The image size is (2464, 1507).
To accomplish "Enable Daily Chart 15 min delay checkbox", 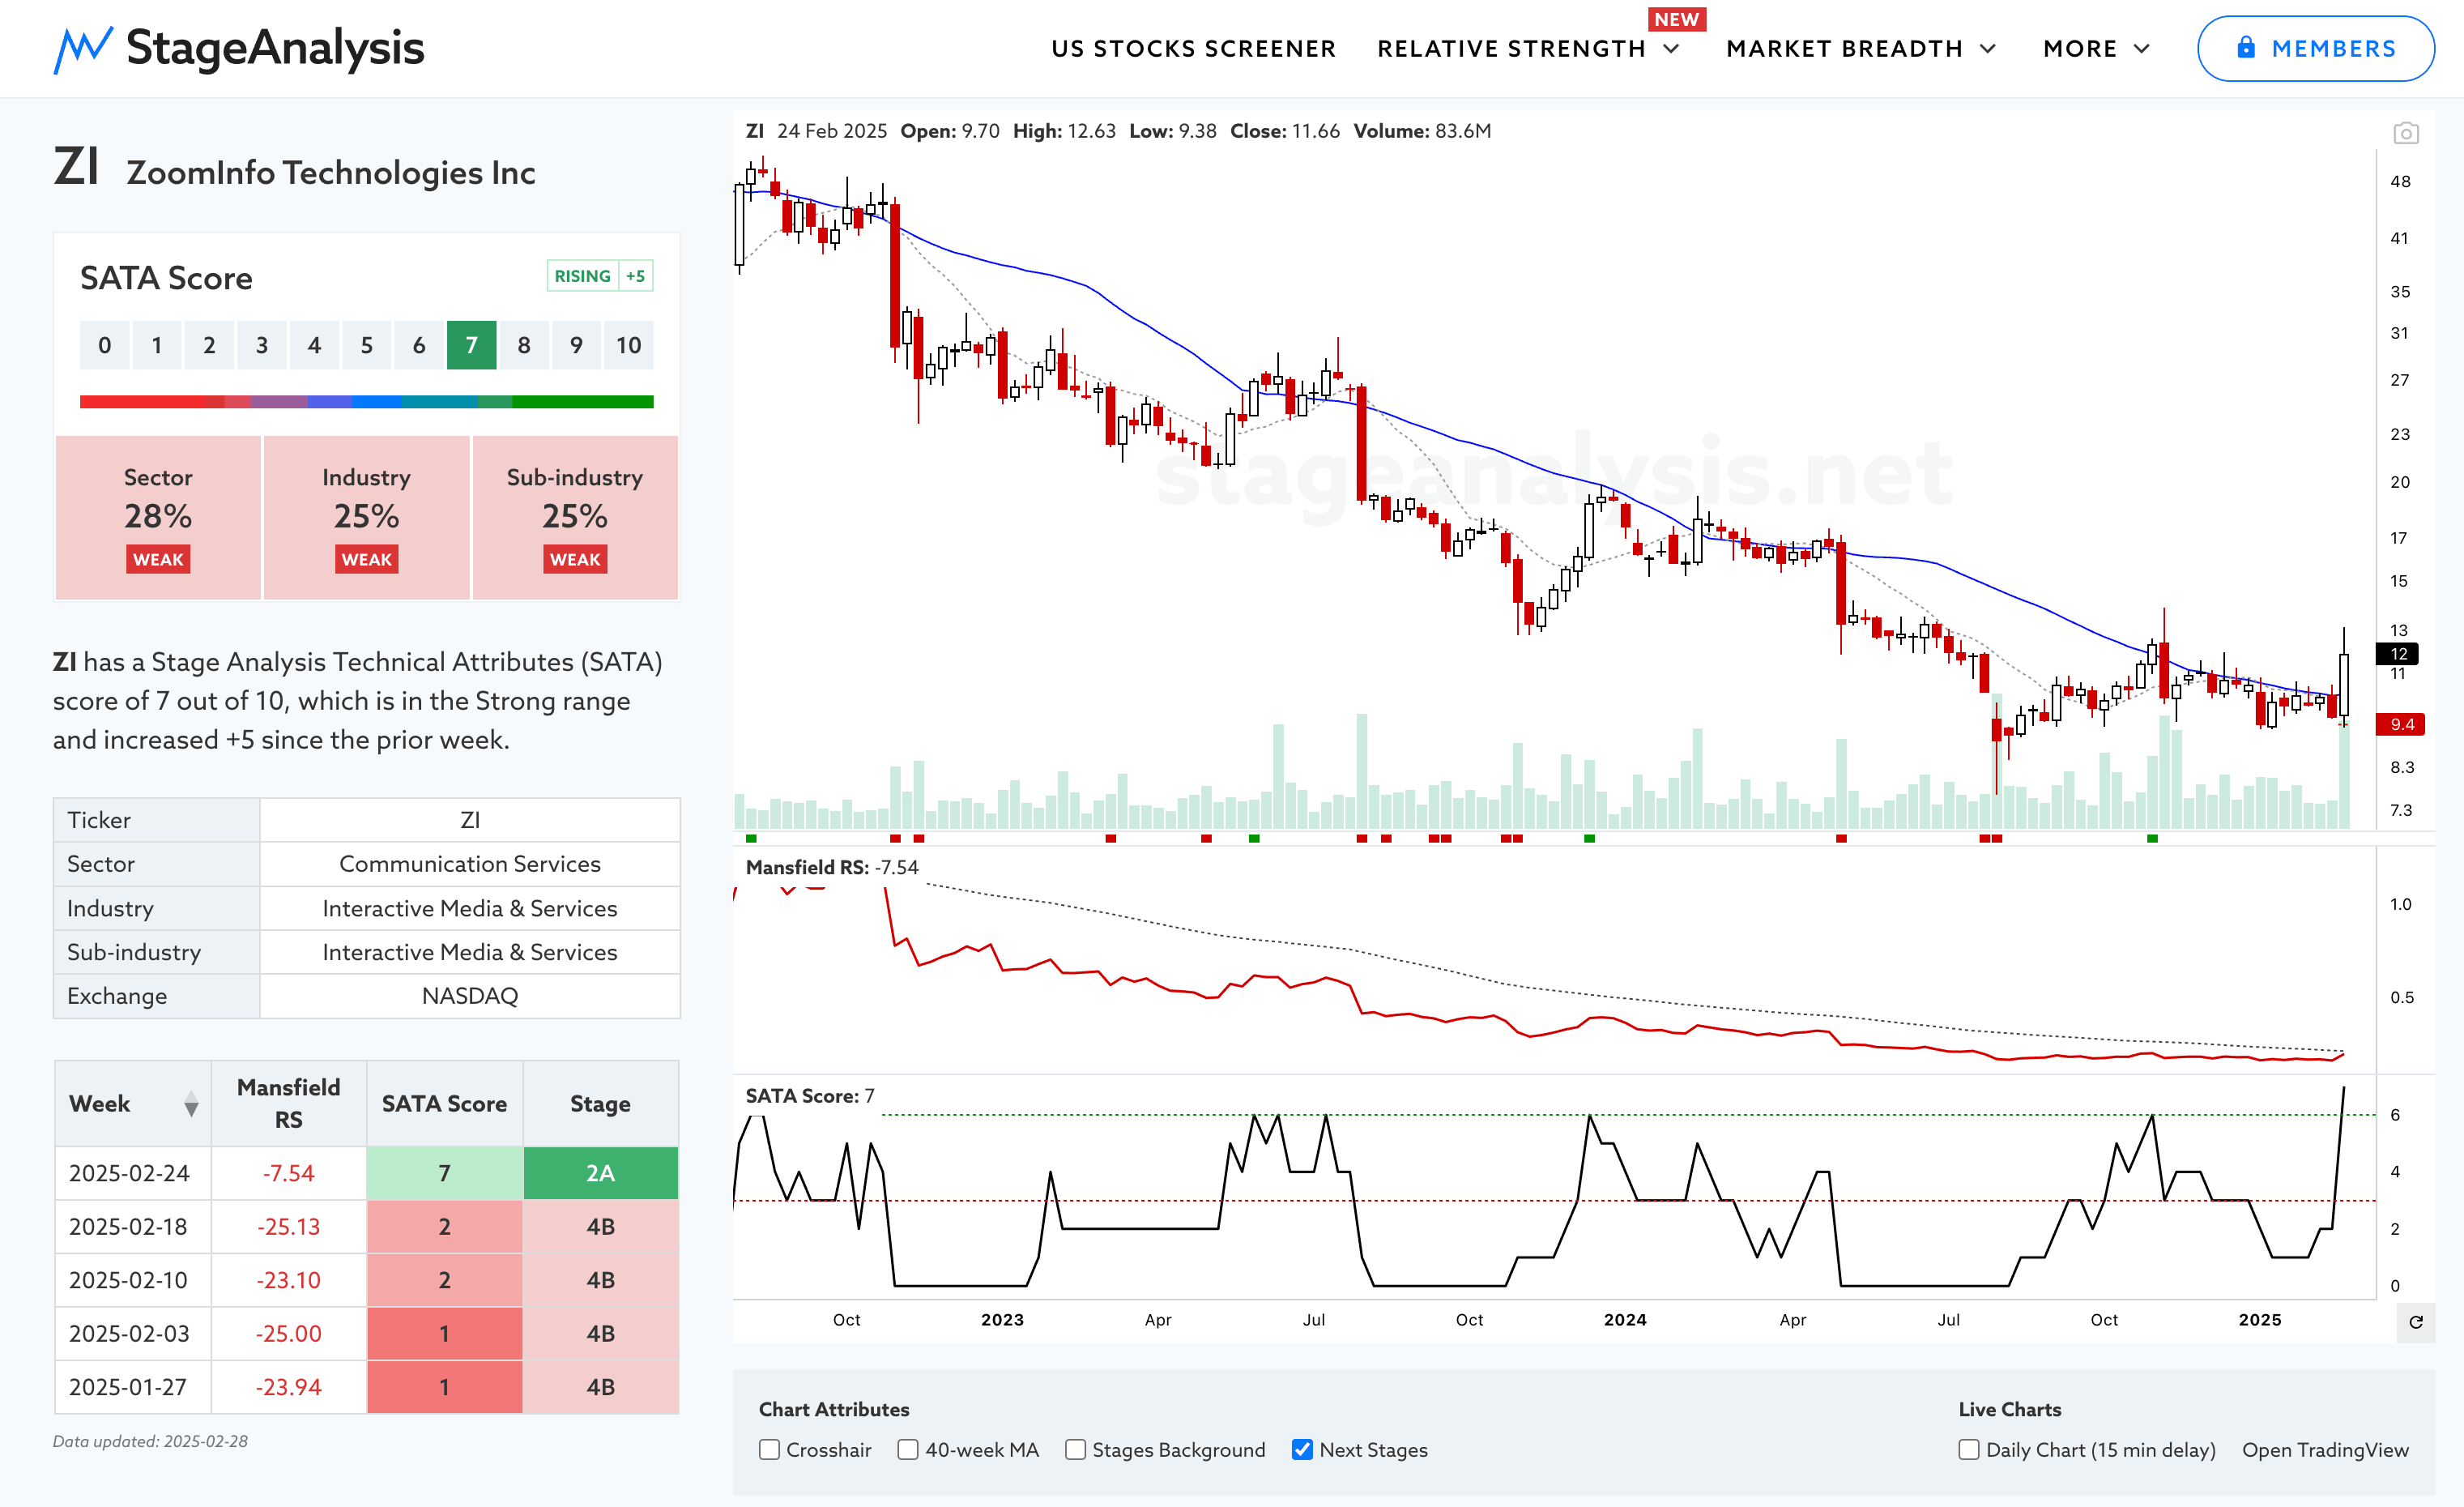I will pyautogui.click(x=1969, y=1450).
